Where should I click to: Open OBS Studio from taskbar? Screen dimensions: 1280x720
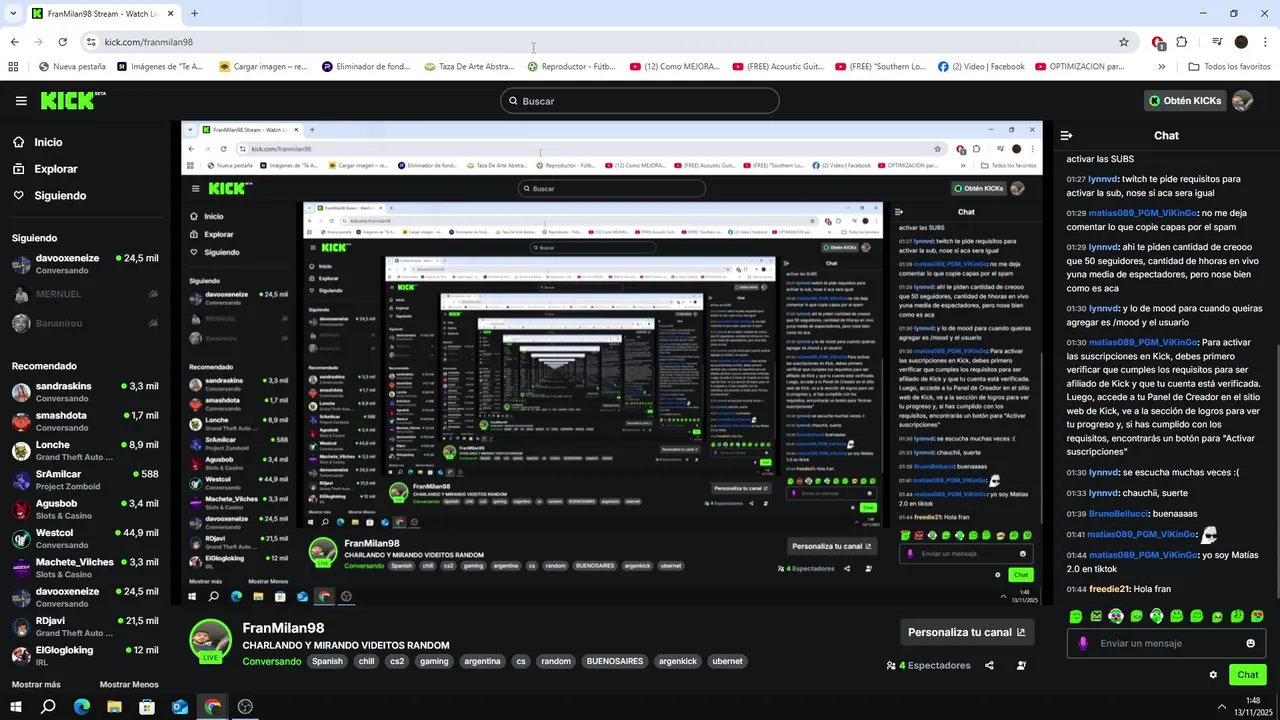(x=245, y=707)
